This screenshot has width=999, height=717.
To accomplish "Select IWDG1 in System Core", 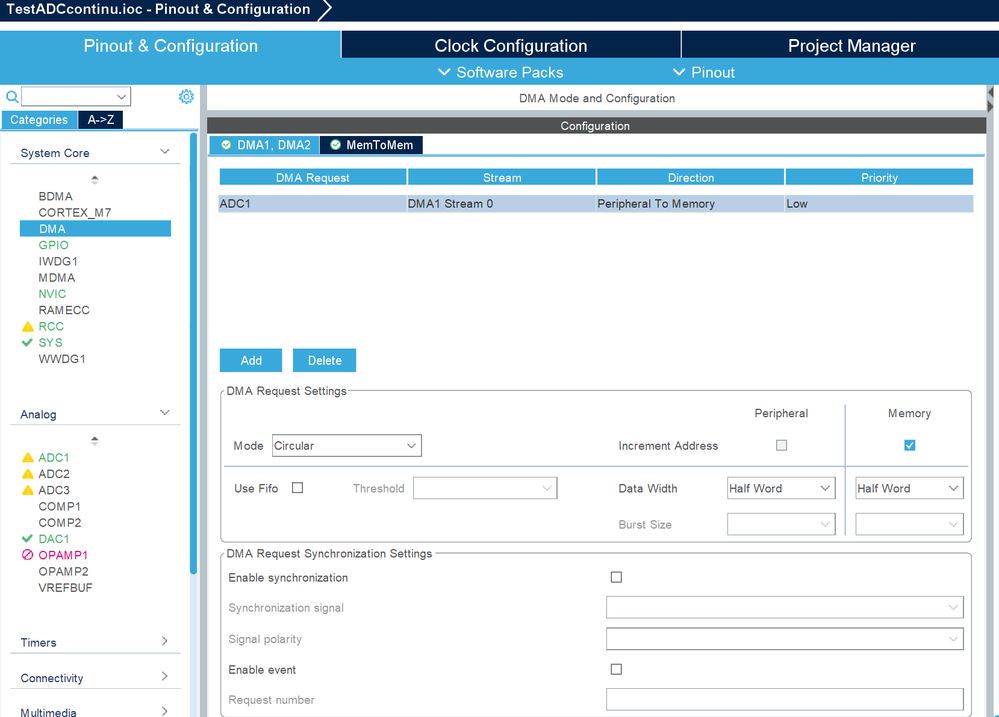I will 58,261.
